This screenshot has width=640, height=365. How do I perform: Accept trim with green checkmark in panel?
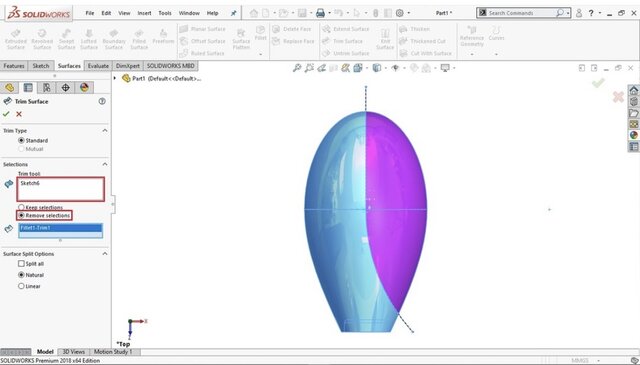(x=6, y=114)
